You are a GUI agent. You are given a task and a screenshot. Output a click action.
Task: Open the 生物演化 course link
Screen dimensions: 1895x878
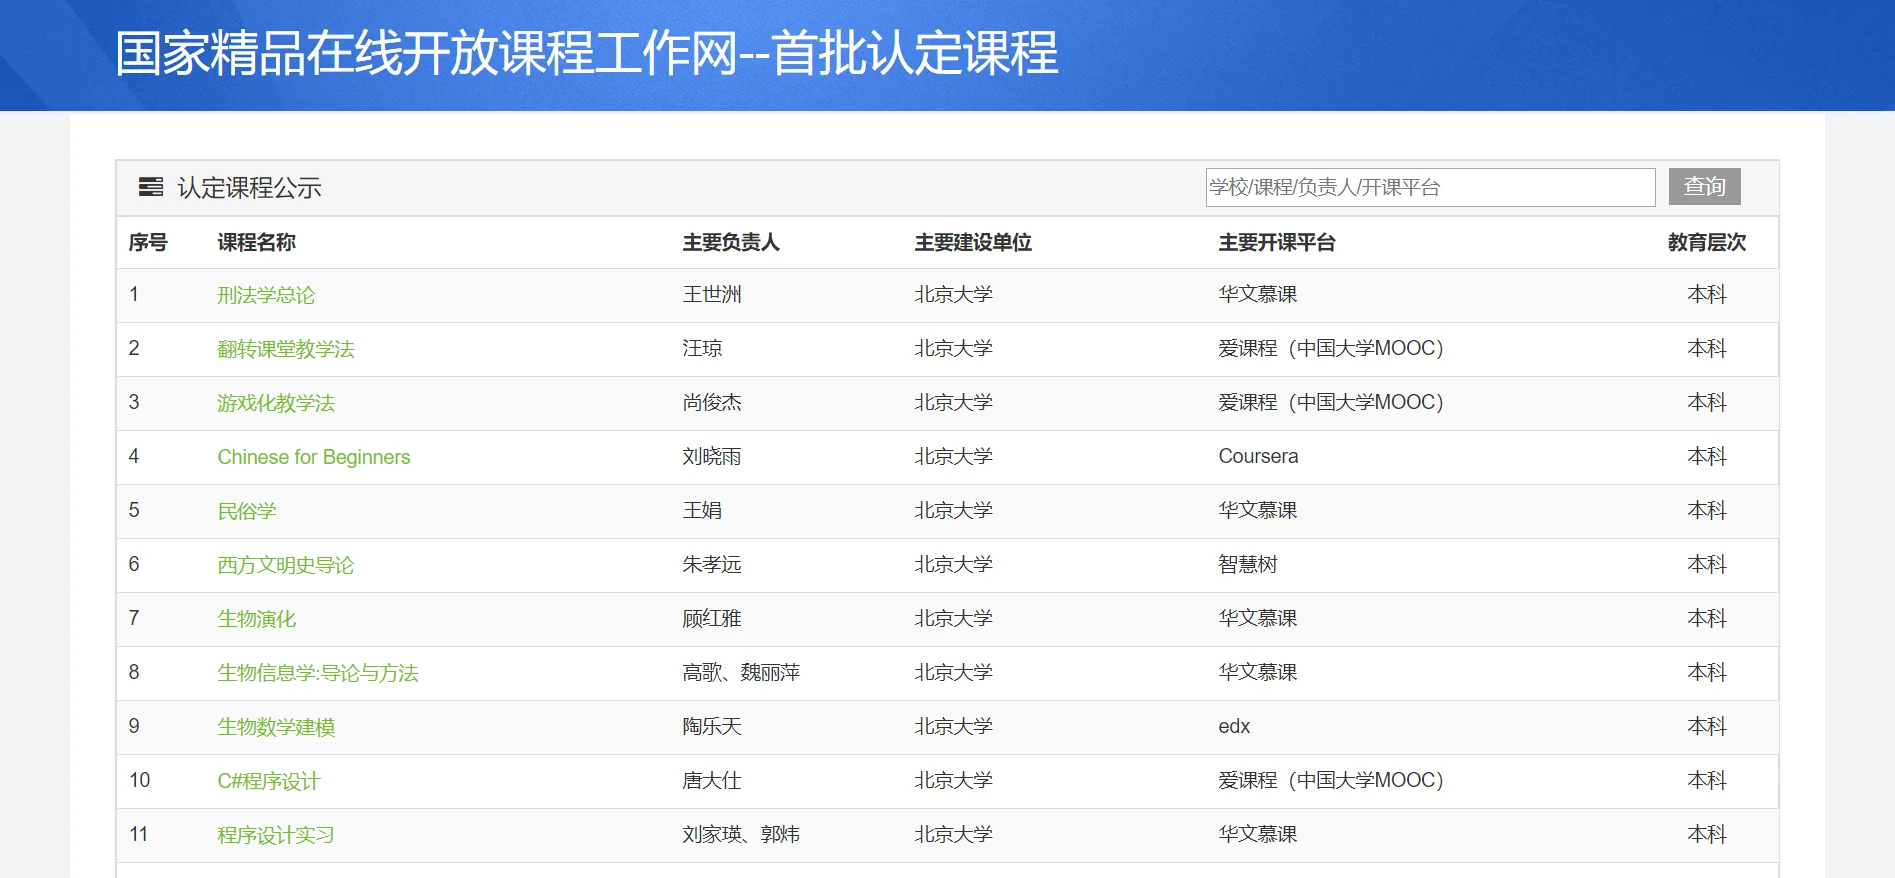click(x=257, y=619)
